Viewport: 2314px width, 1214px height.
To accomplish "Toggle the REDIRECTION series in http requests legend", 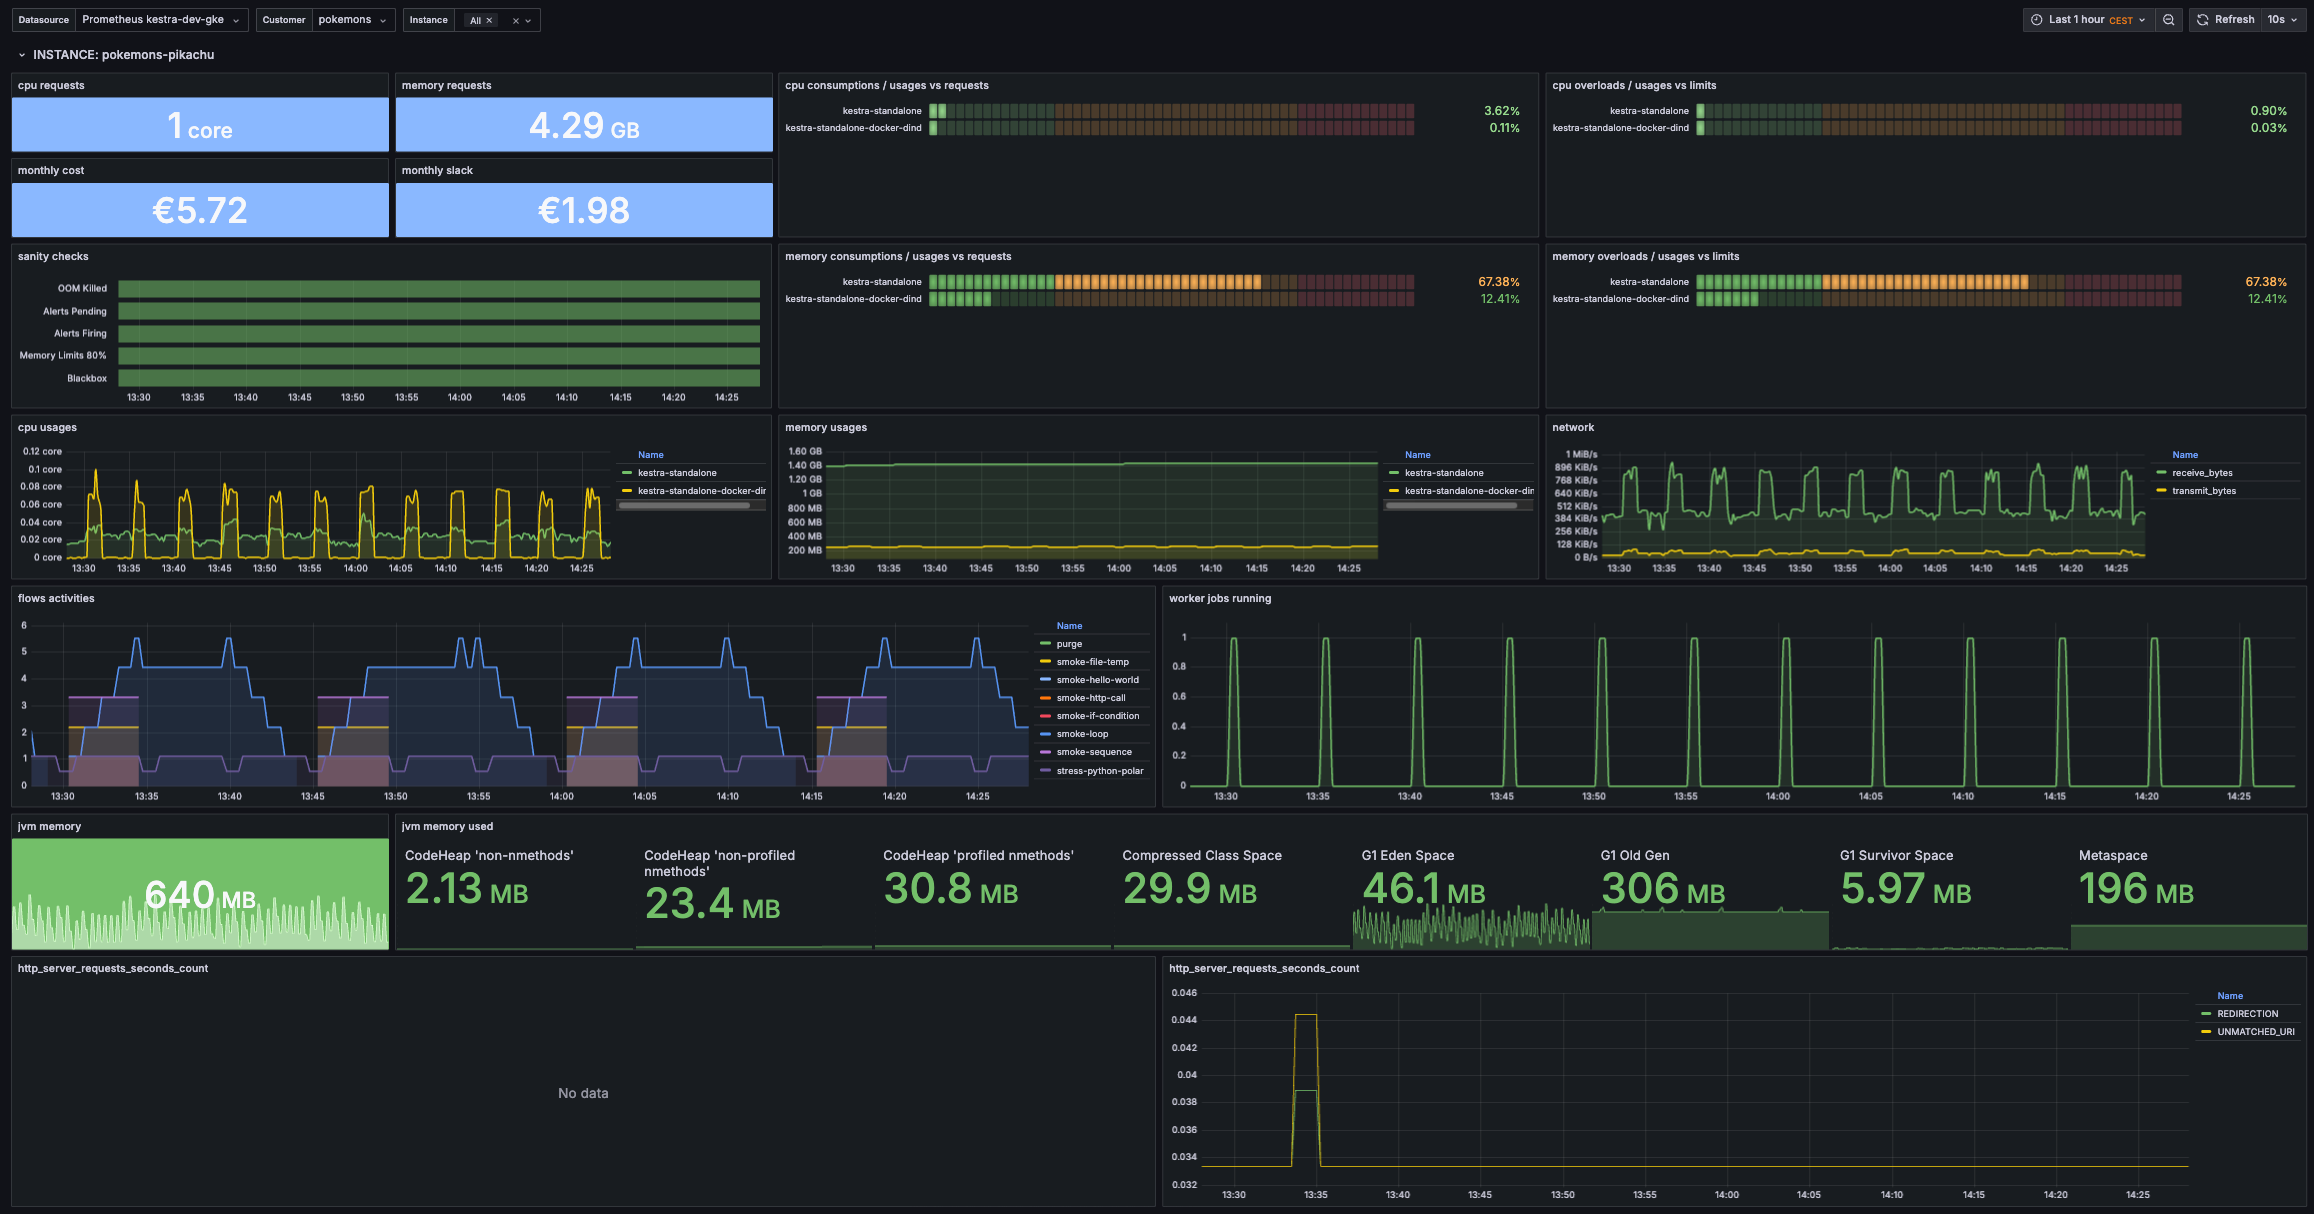I will [x=2248, y=1013].
